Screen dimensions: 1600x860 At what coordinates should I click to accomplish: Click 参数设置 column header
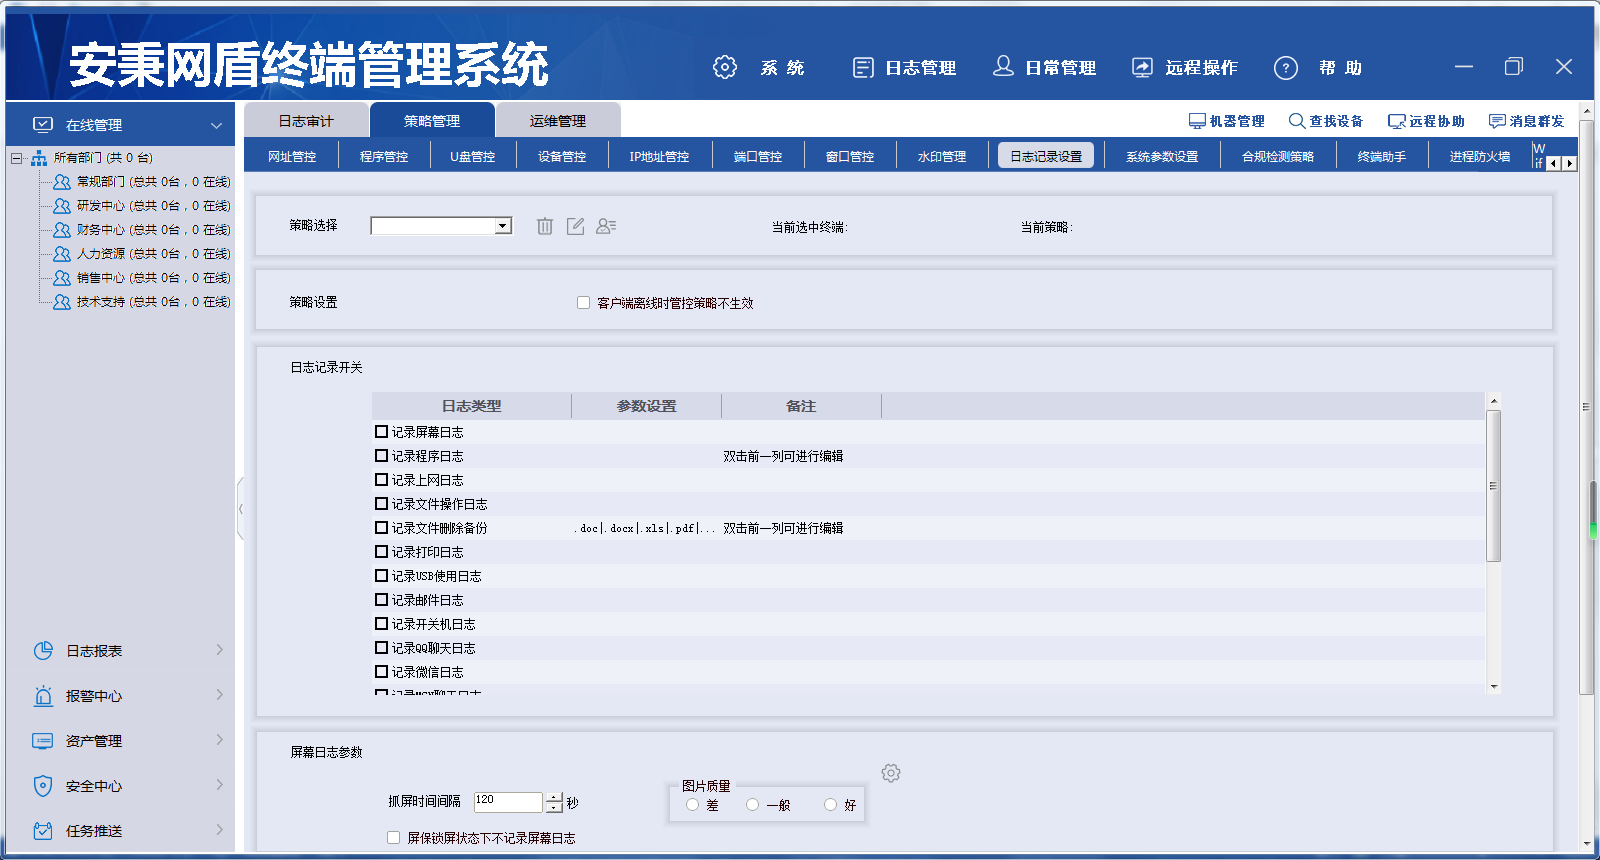click(647, 406)
